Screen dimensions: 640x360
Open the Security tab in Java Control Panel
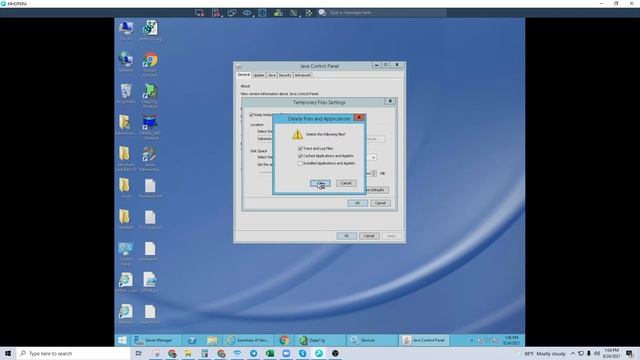coord(285,75)
